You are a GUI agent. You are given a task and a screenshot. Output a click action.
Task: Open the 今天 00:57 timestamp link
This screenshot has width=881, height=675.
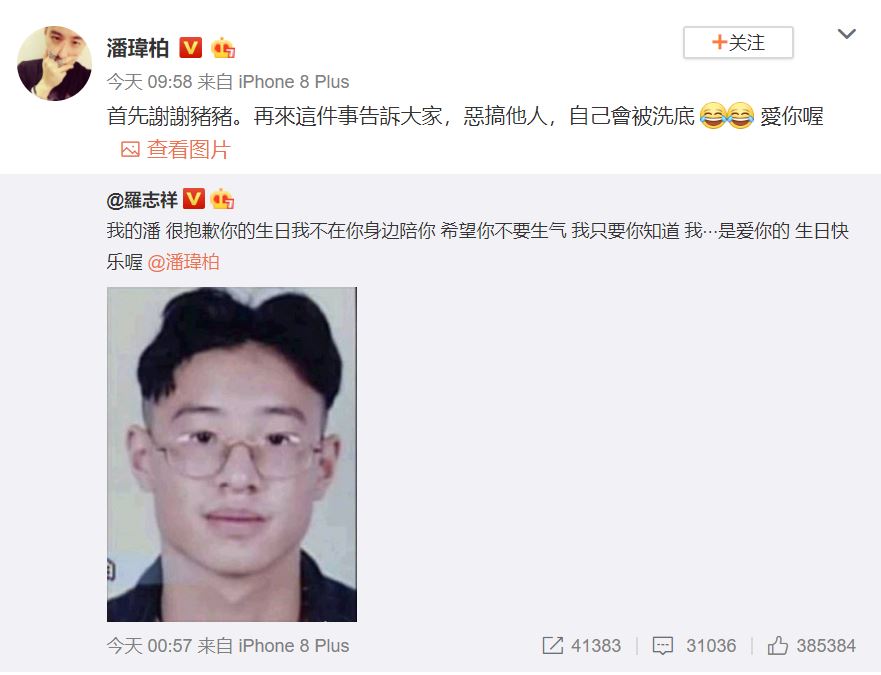[149, 646]
